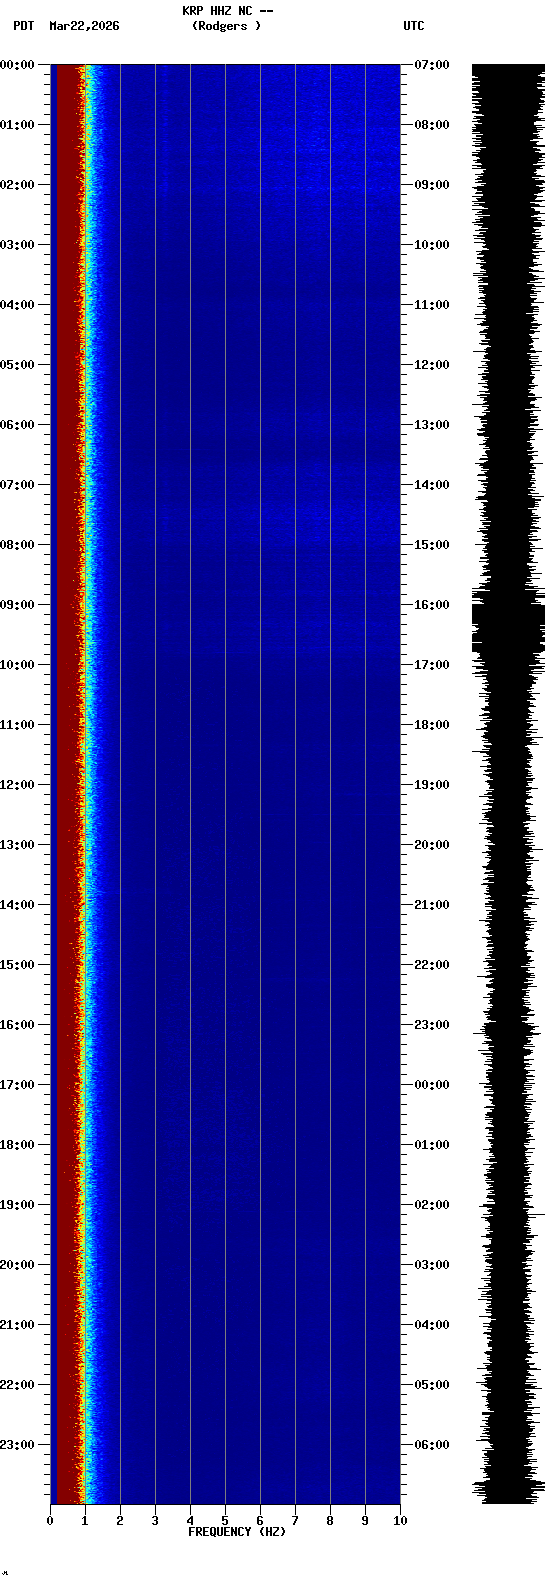552x1584 pixels.
Task: Click the PDT time label '12:00'
Action: point(17,785)
